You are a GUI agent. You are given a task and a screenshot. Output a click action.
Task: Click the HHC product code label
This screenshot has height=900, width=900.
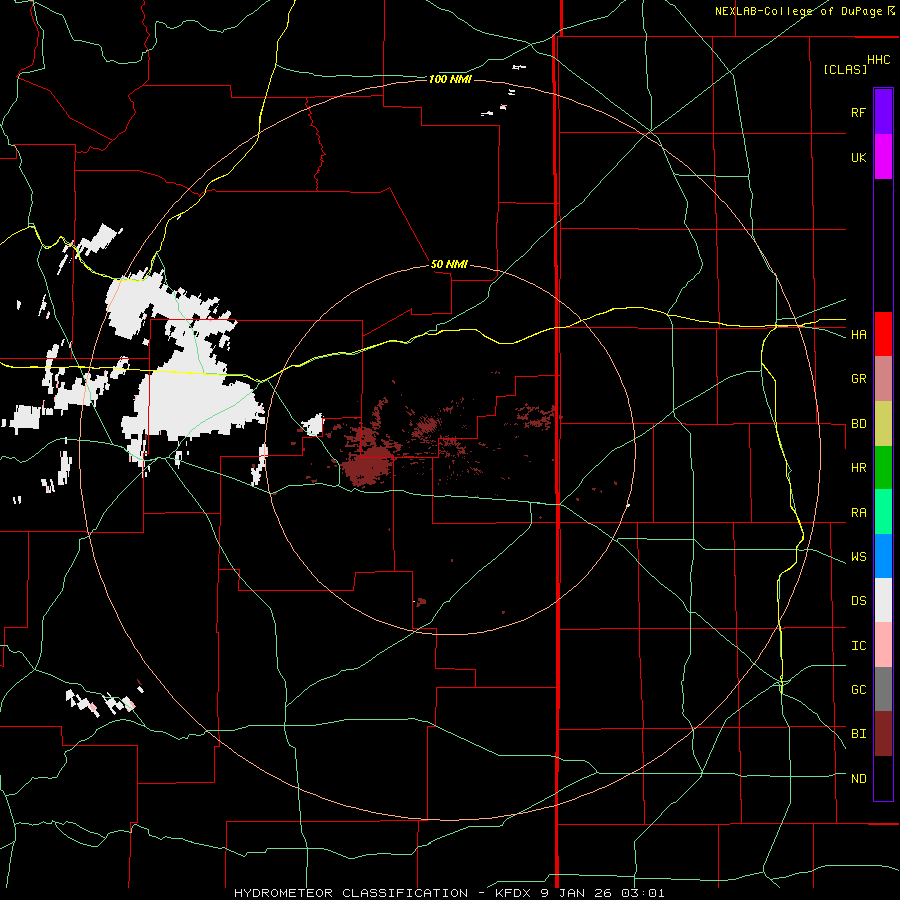tap(878, 60)
